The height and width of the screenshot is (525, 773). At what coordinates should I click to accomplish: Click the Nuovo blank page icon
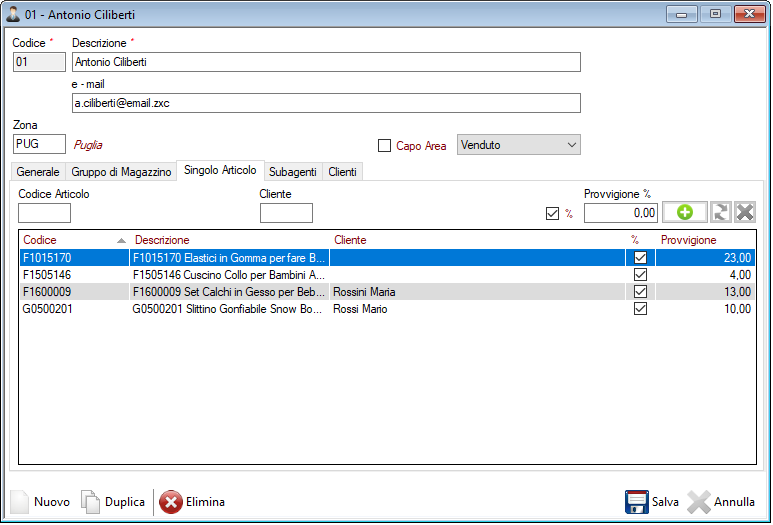pos(21,502)
